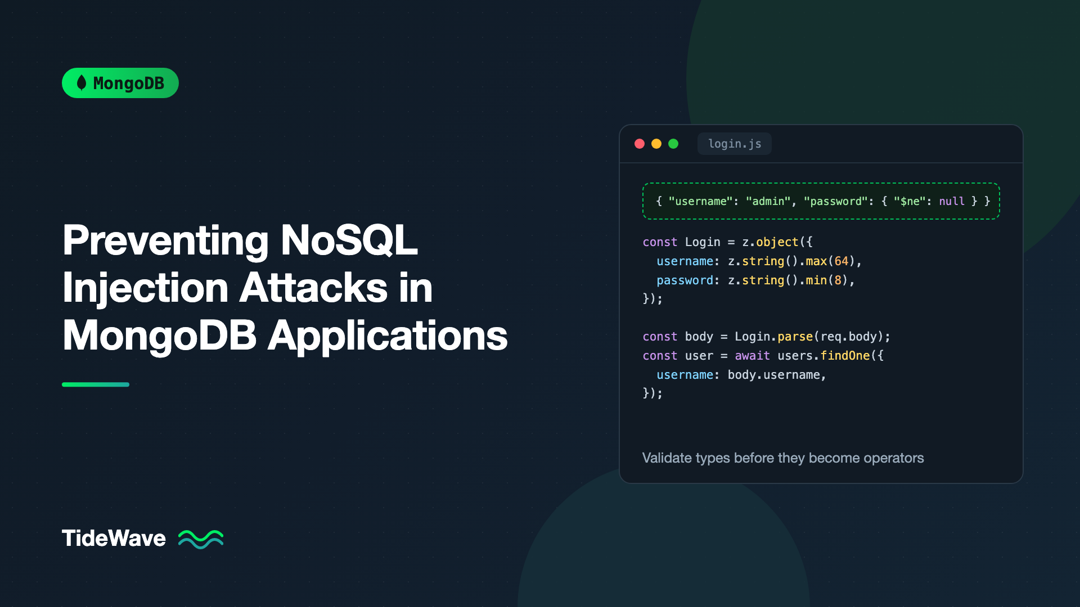
Task: Click the TideWave wave logo icon
Action: click(x=200, y=539)
